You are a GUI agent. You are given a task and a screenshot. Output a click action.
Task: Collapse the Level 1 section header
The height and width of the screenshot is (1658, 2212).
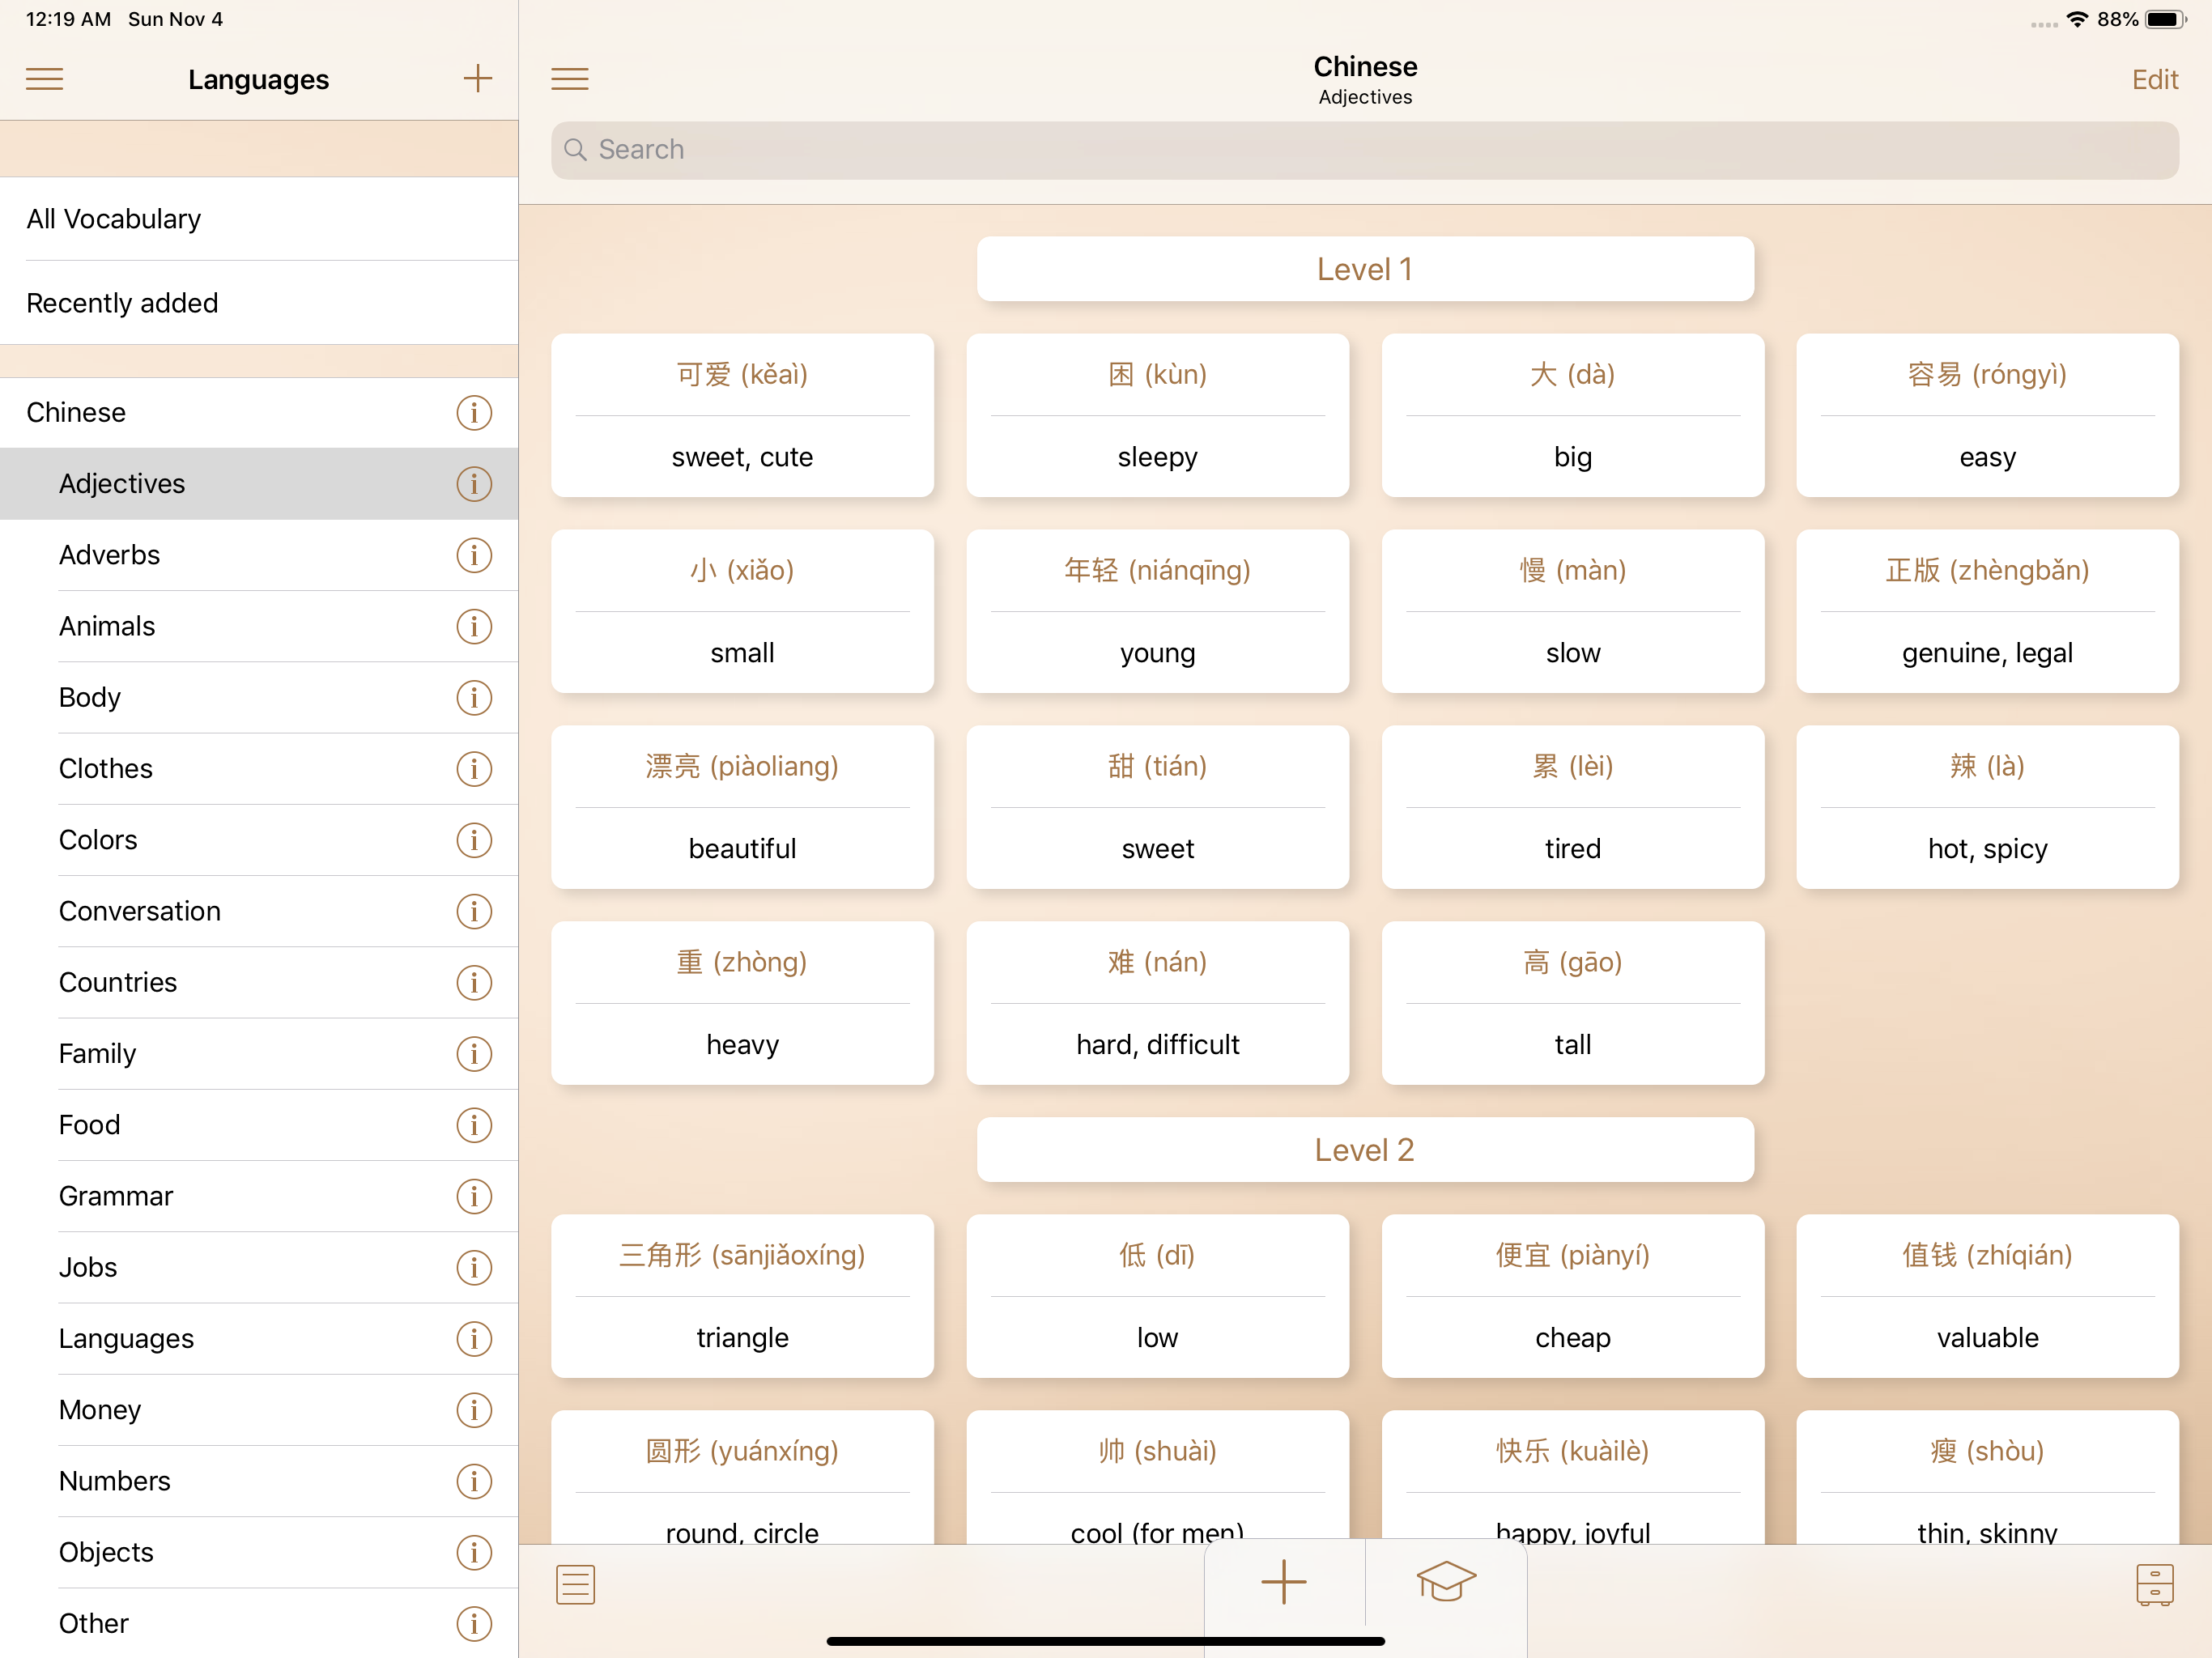[x=1365, y=269]
